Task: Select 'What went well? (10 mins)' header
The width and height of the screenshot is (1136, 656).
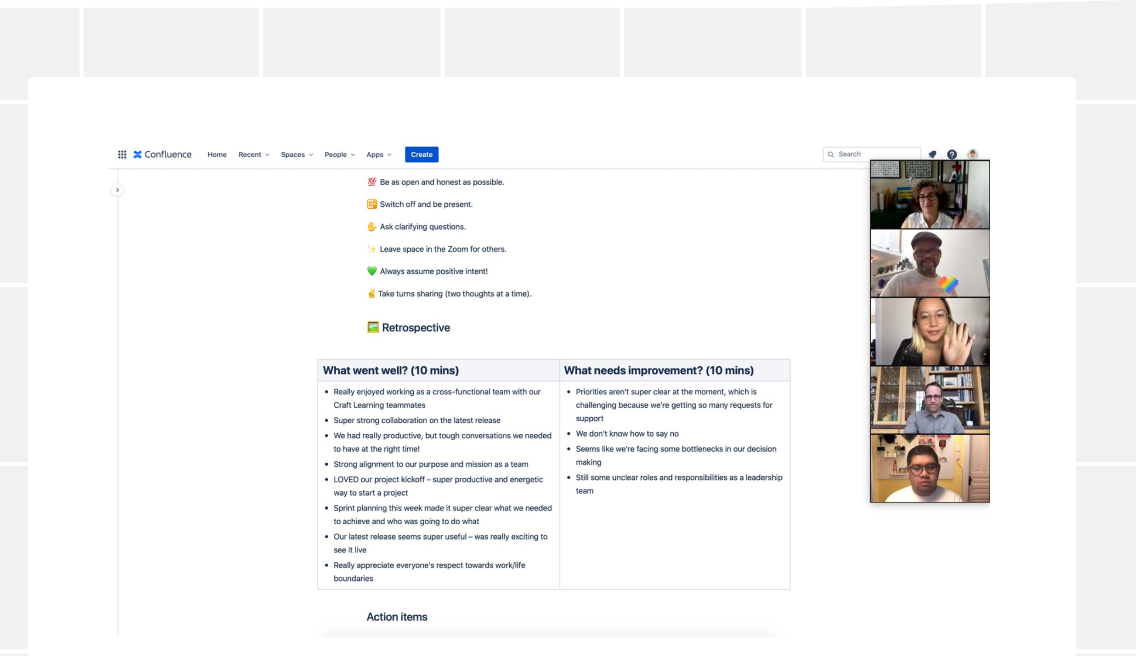Action: (x=390, y=370)
